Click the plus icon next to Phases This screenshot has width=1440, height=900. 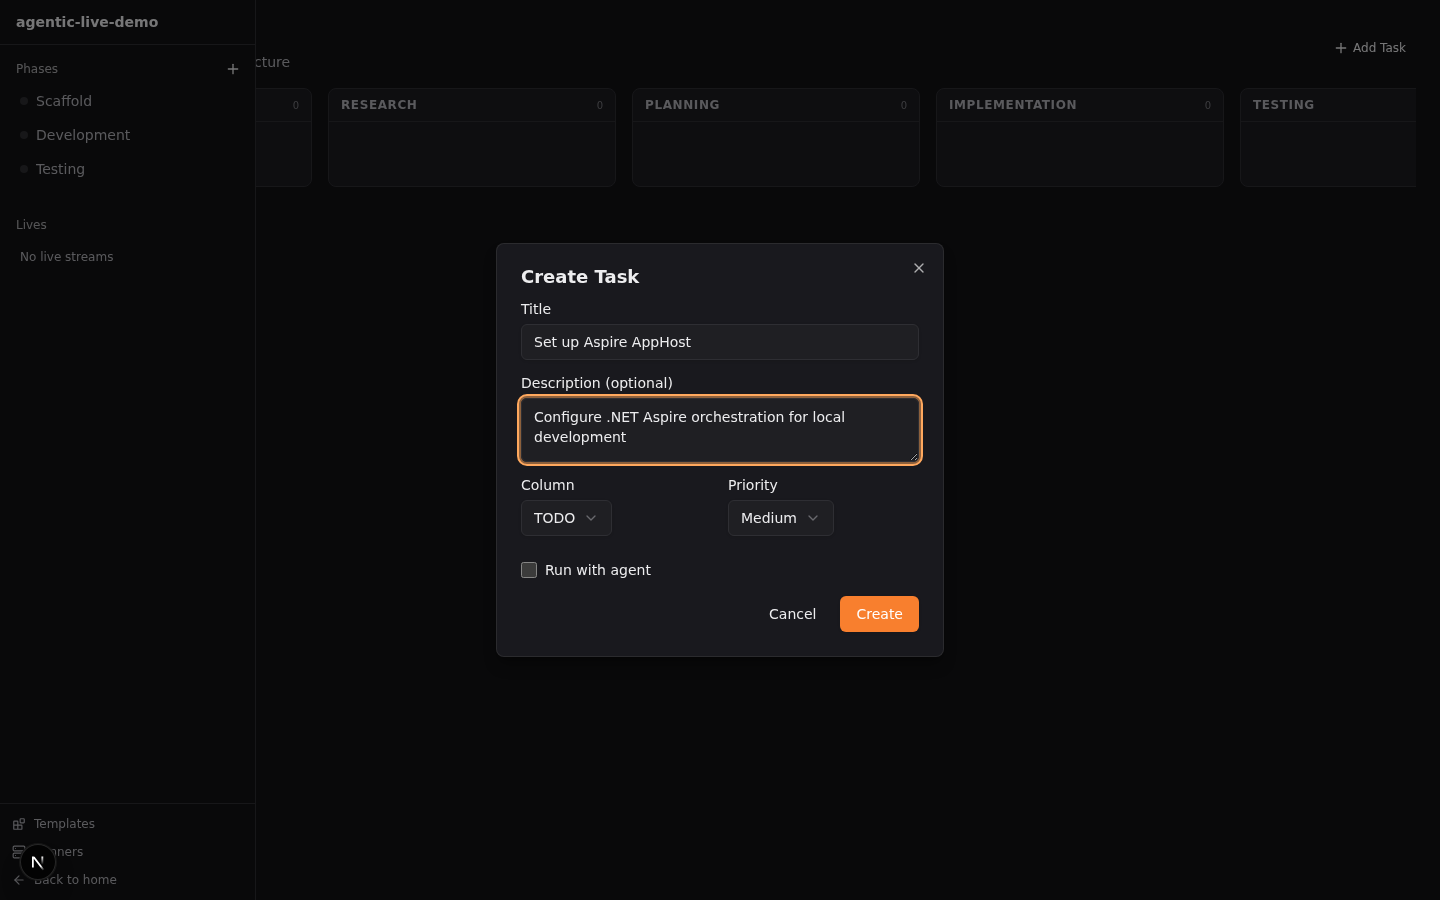(233, 69)
